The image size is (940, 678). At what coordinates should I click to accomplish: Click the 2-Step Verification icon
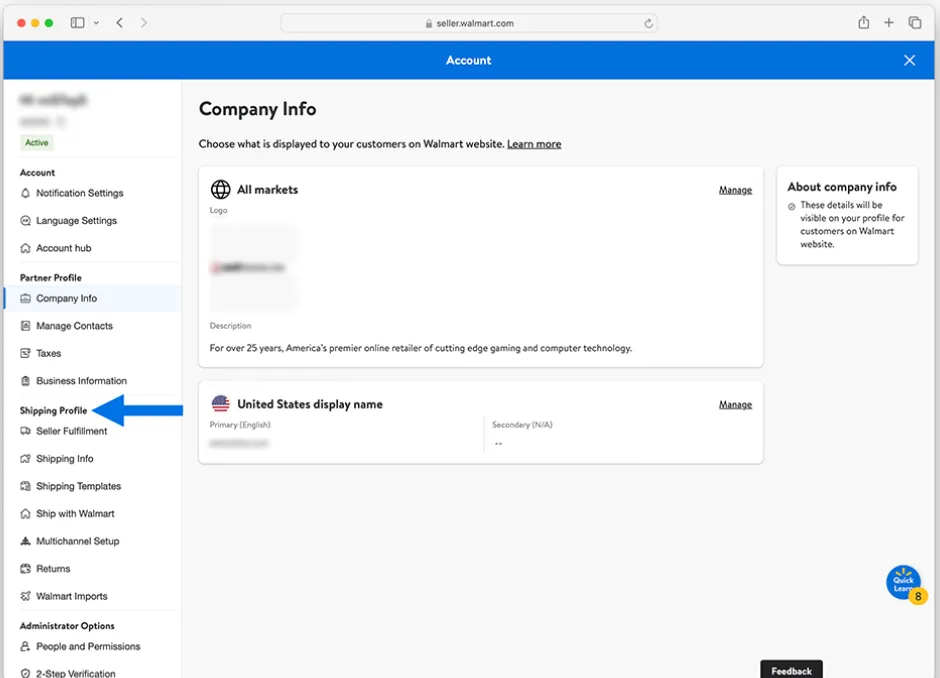(25, 674)
